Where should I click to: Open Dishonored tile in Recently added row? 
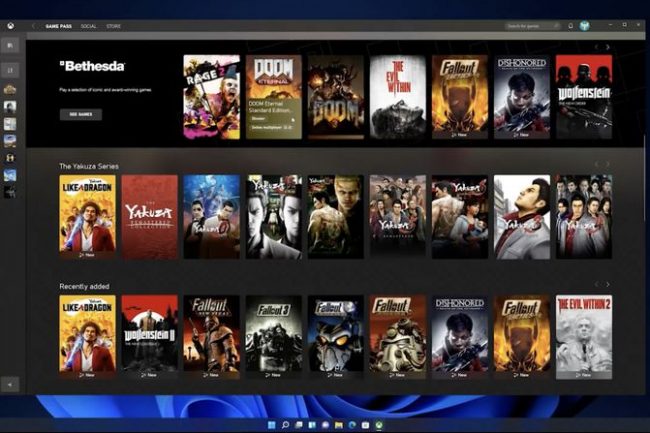point(460,337)
